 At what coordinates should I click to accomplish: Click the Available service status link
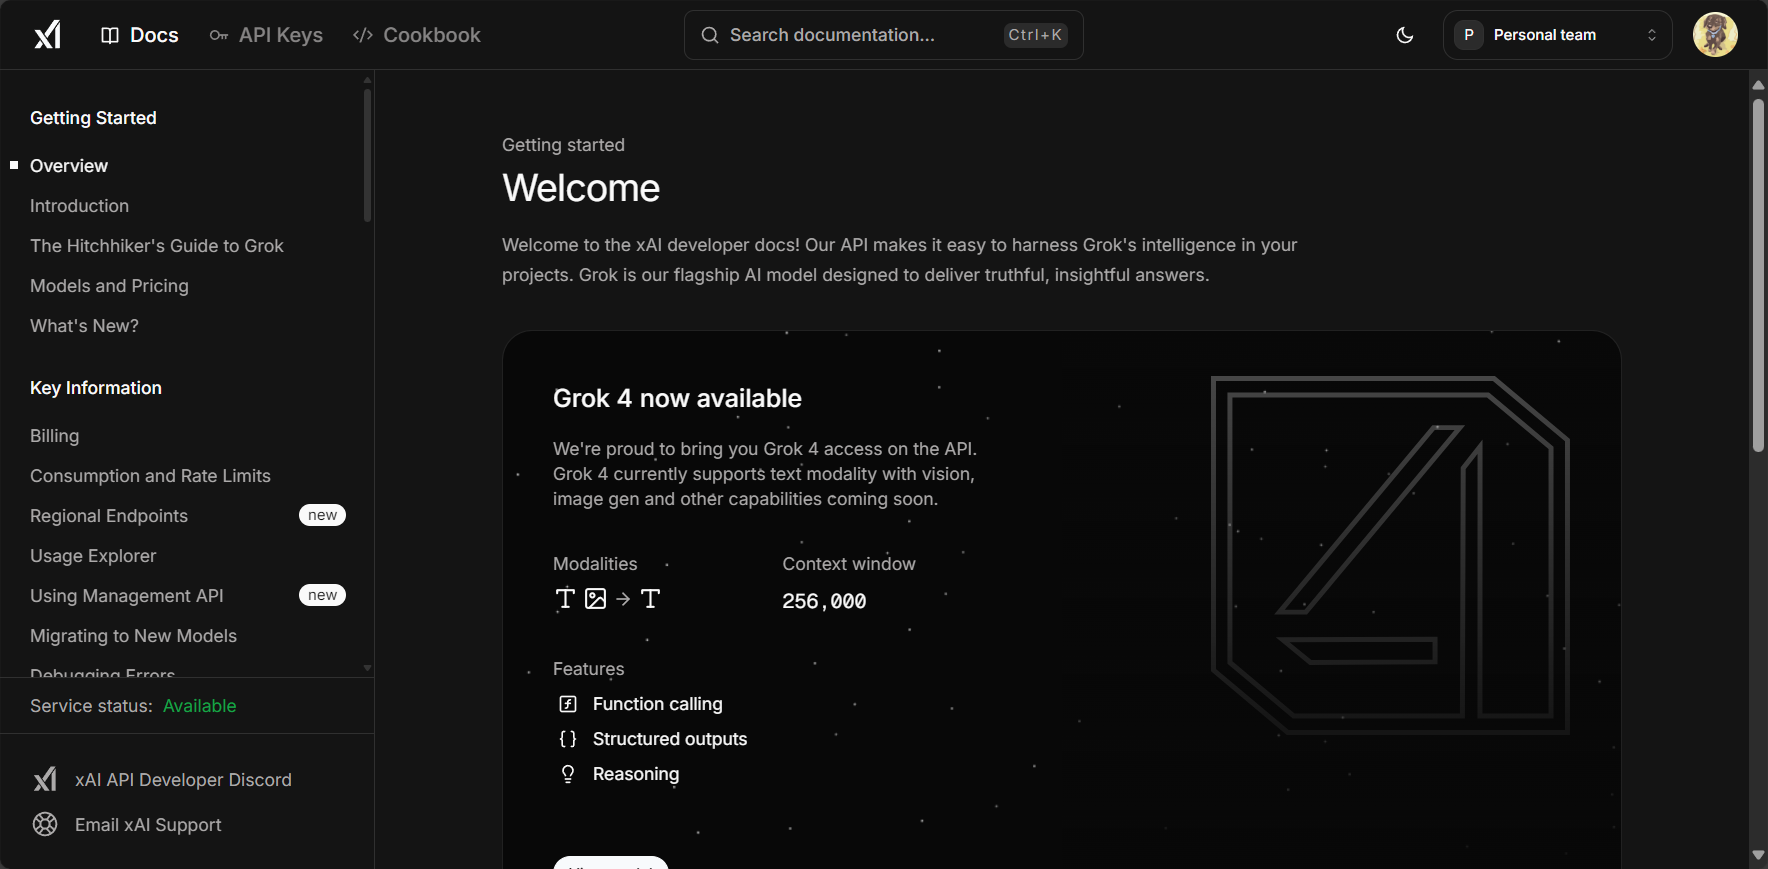(200, 706)
